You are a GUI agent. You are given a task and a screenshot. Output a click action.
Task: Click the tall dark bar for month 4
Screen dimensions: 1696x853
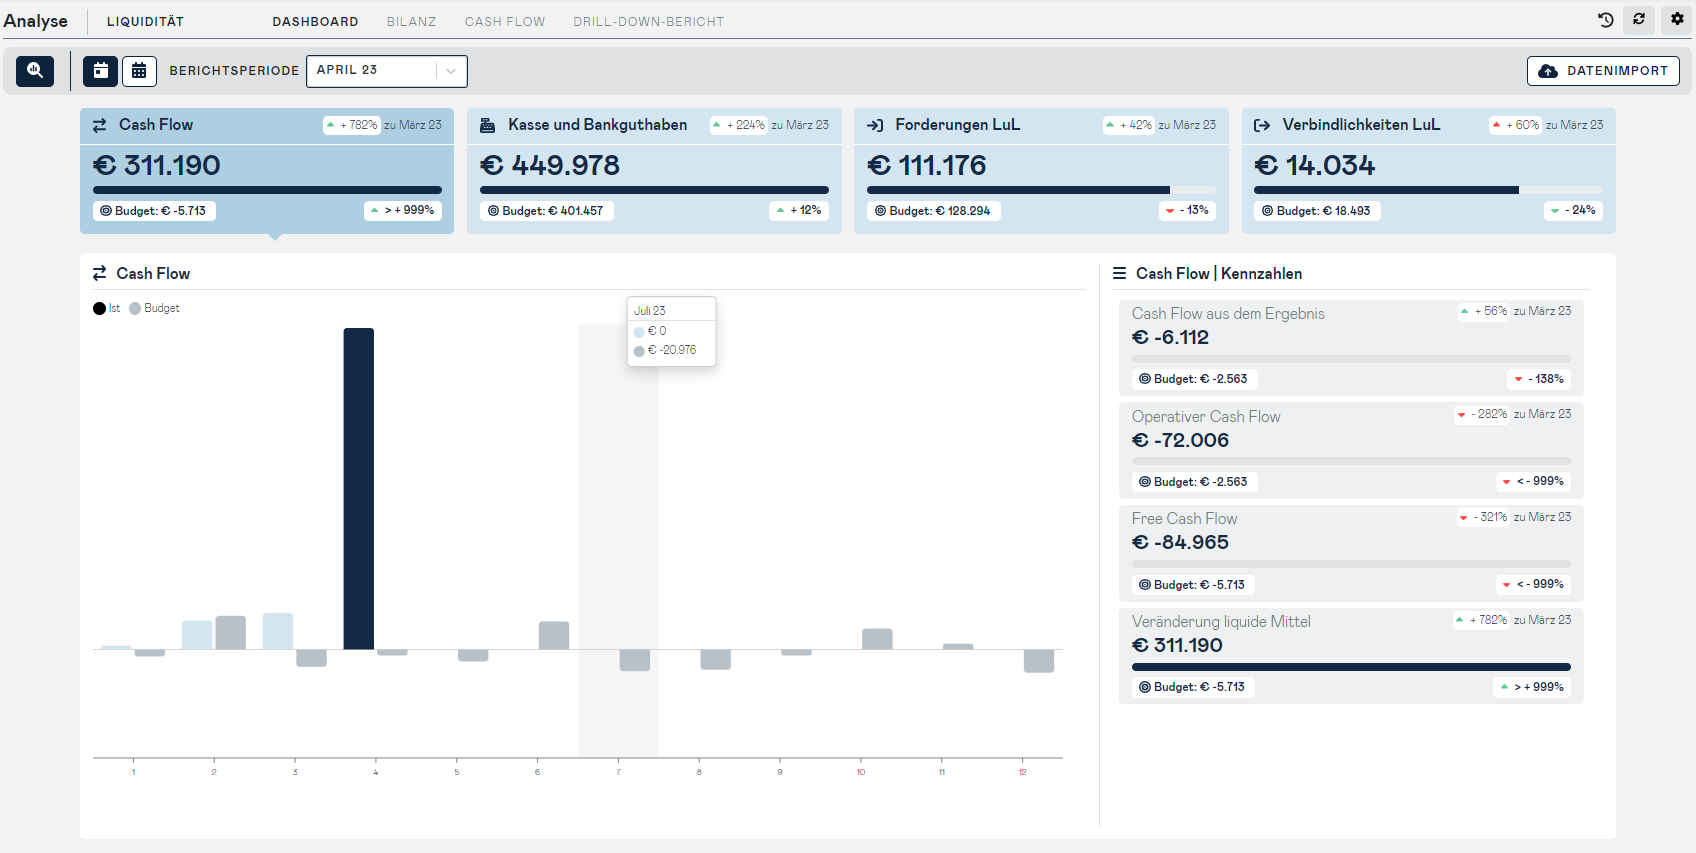(x=359, y=489)
